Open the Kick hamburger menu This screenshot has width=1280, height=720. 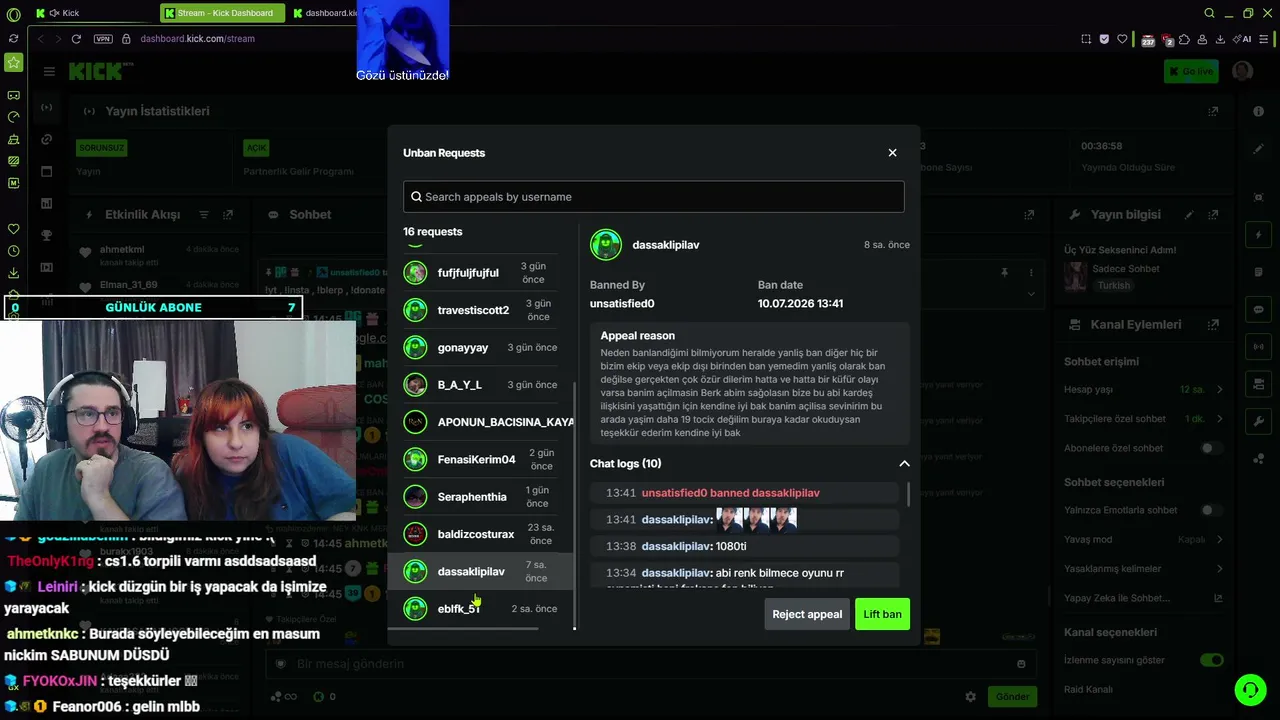[x=48, y=71]
